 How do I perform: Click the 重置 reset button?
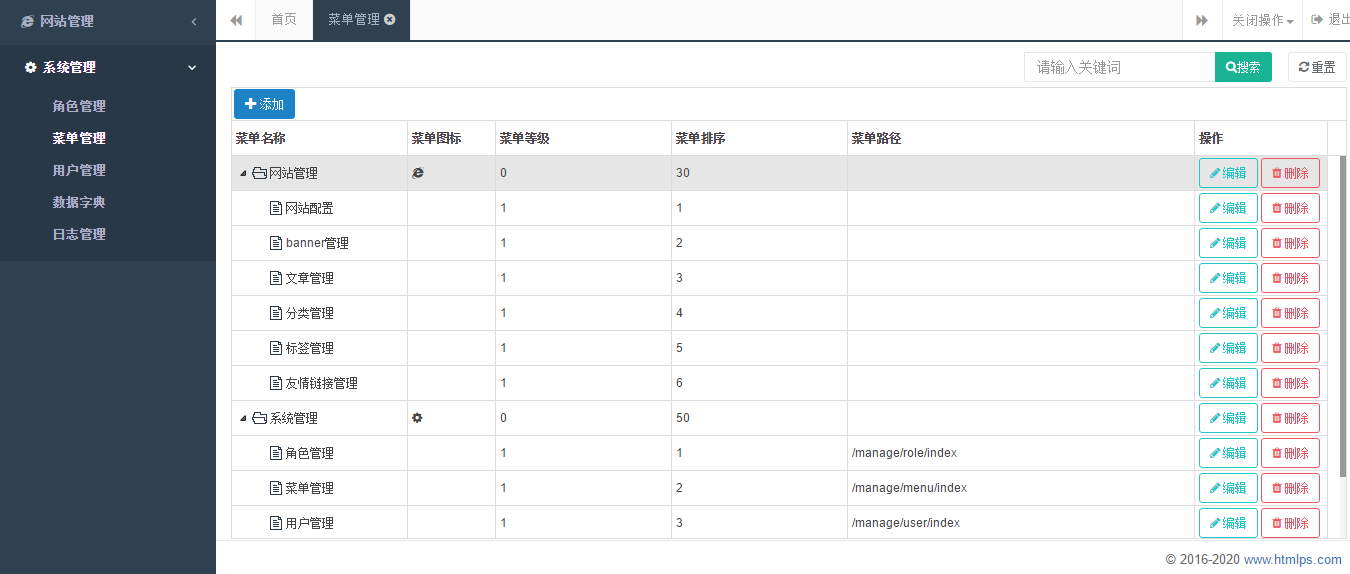pyautogui.click(x=1317, y=67)
